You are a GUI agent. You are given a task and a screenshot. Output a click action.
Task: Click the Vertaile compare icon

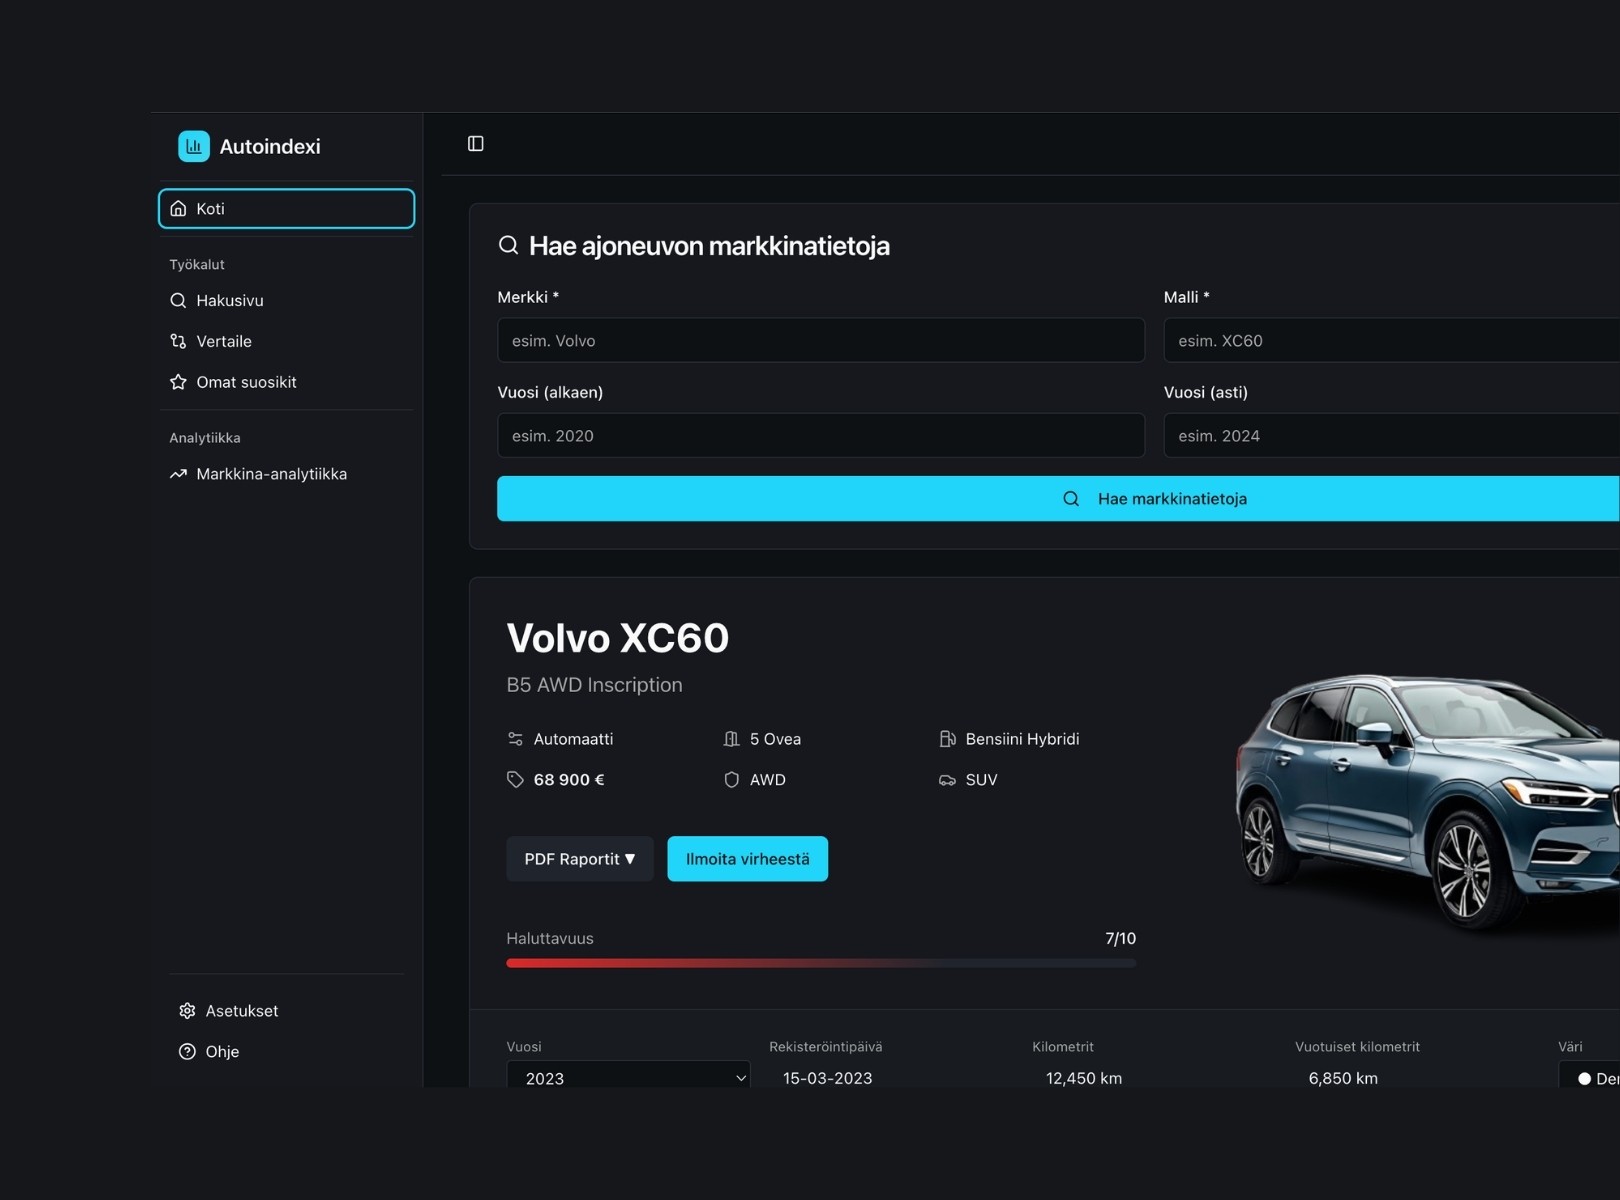click(x=178, y=341)
